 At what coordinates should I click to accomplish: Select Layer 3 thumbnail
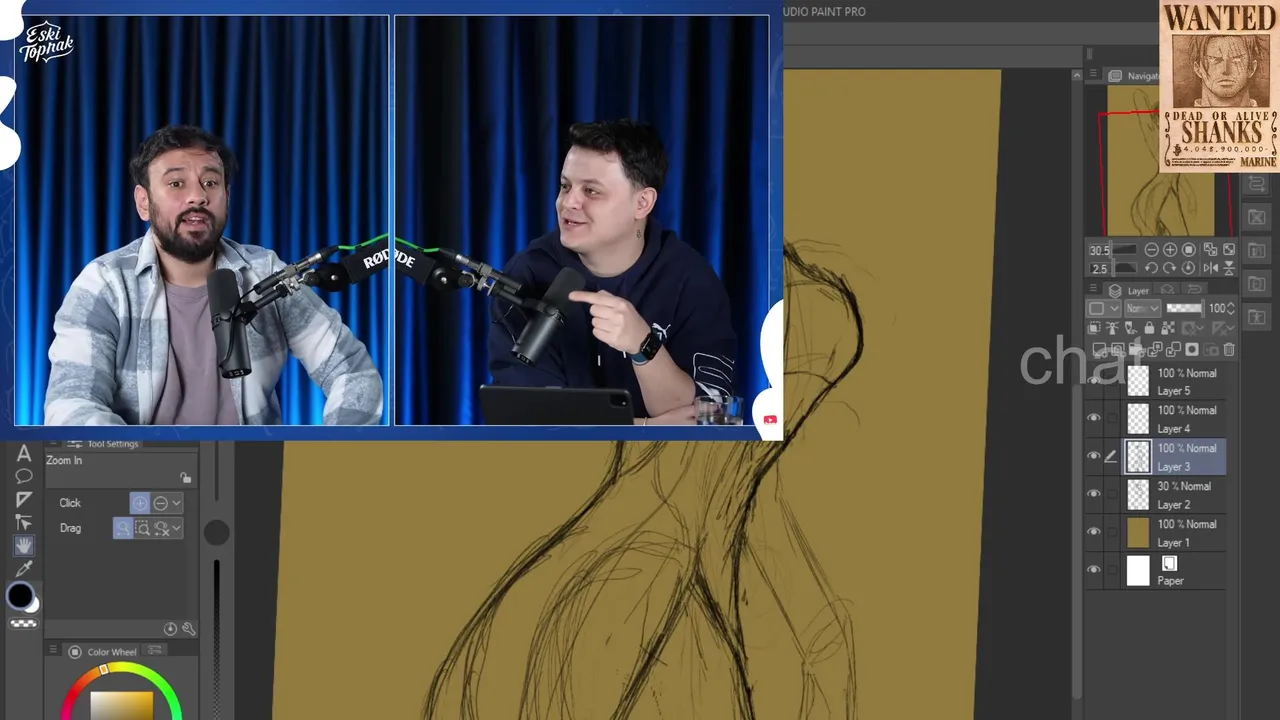coord(1138,457)
